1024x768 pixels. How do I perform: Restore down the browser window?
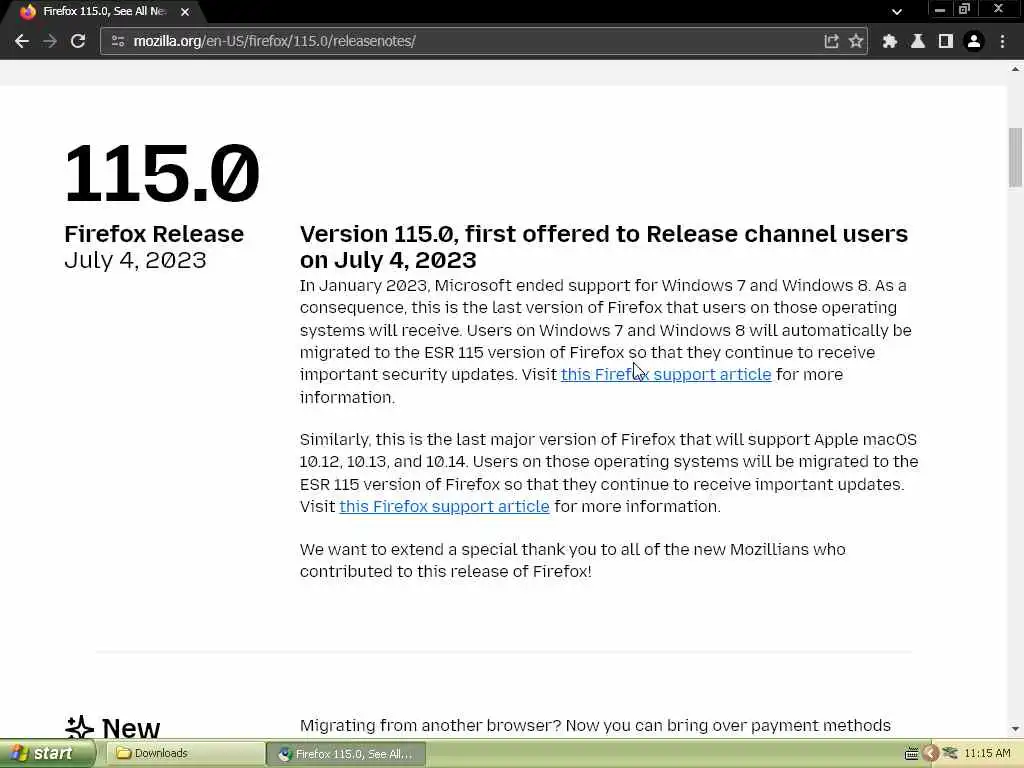965,9
